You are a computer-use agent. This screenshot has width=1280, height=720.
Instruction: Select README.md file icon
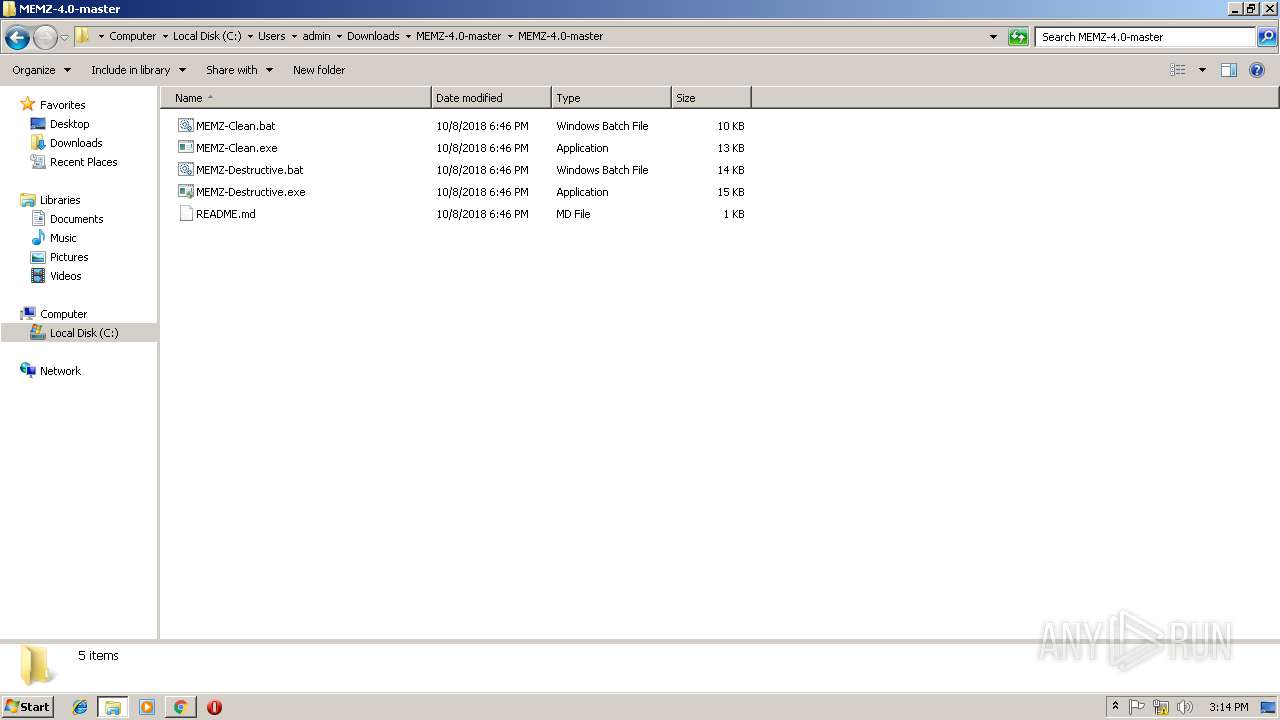pyautogui.click(x=185, y=214)
